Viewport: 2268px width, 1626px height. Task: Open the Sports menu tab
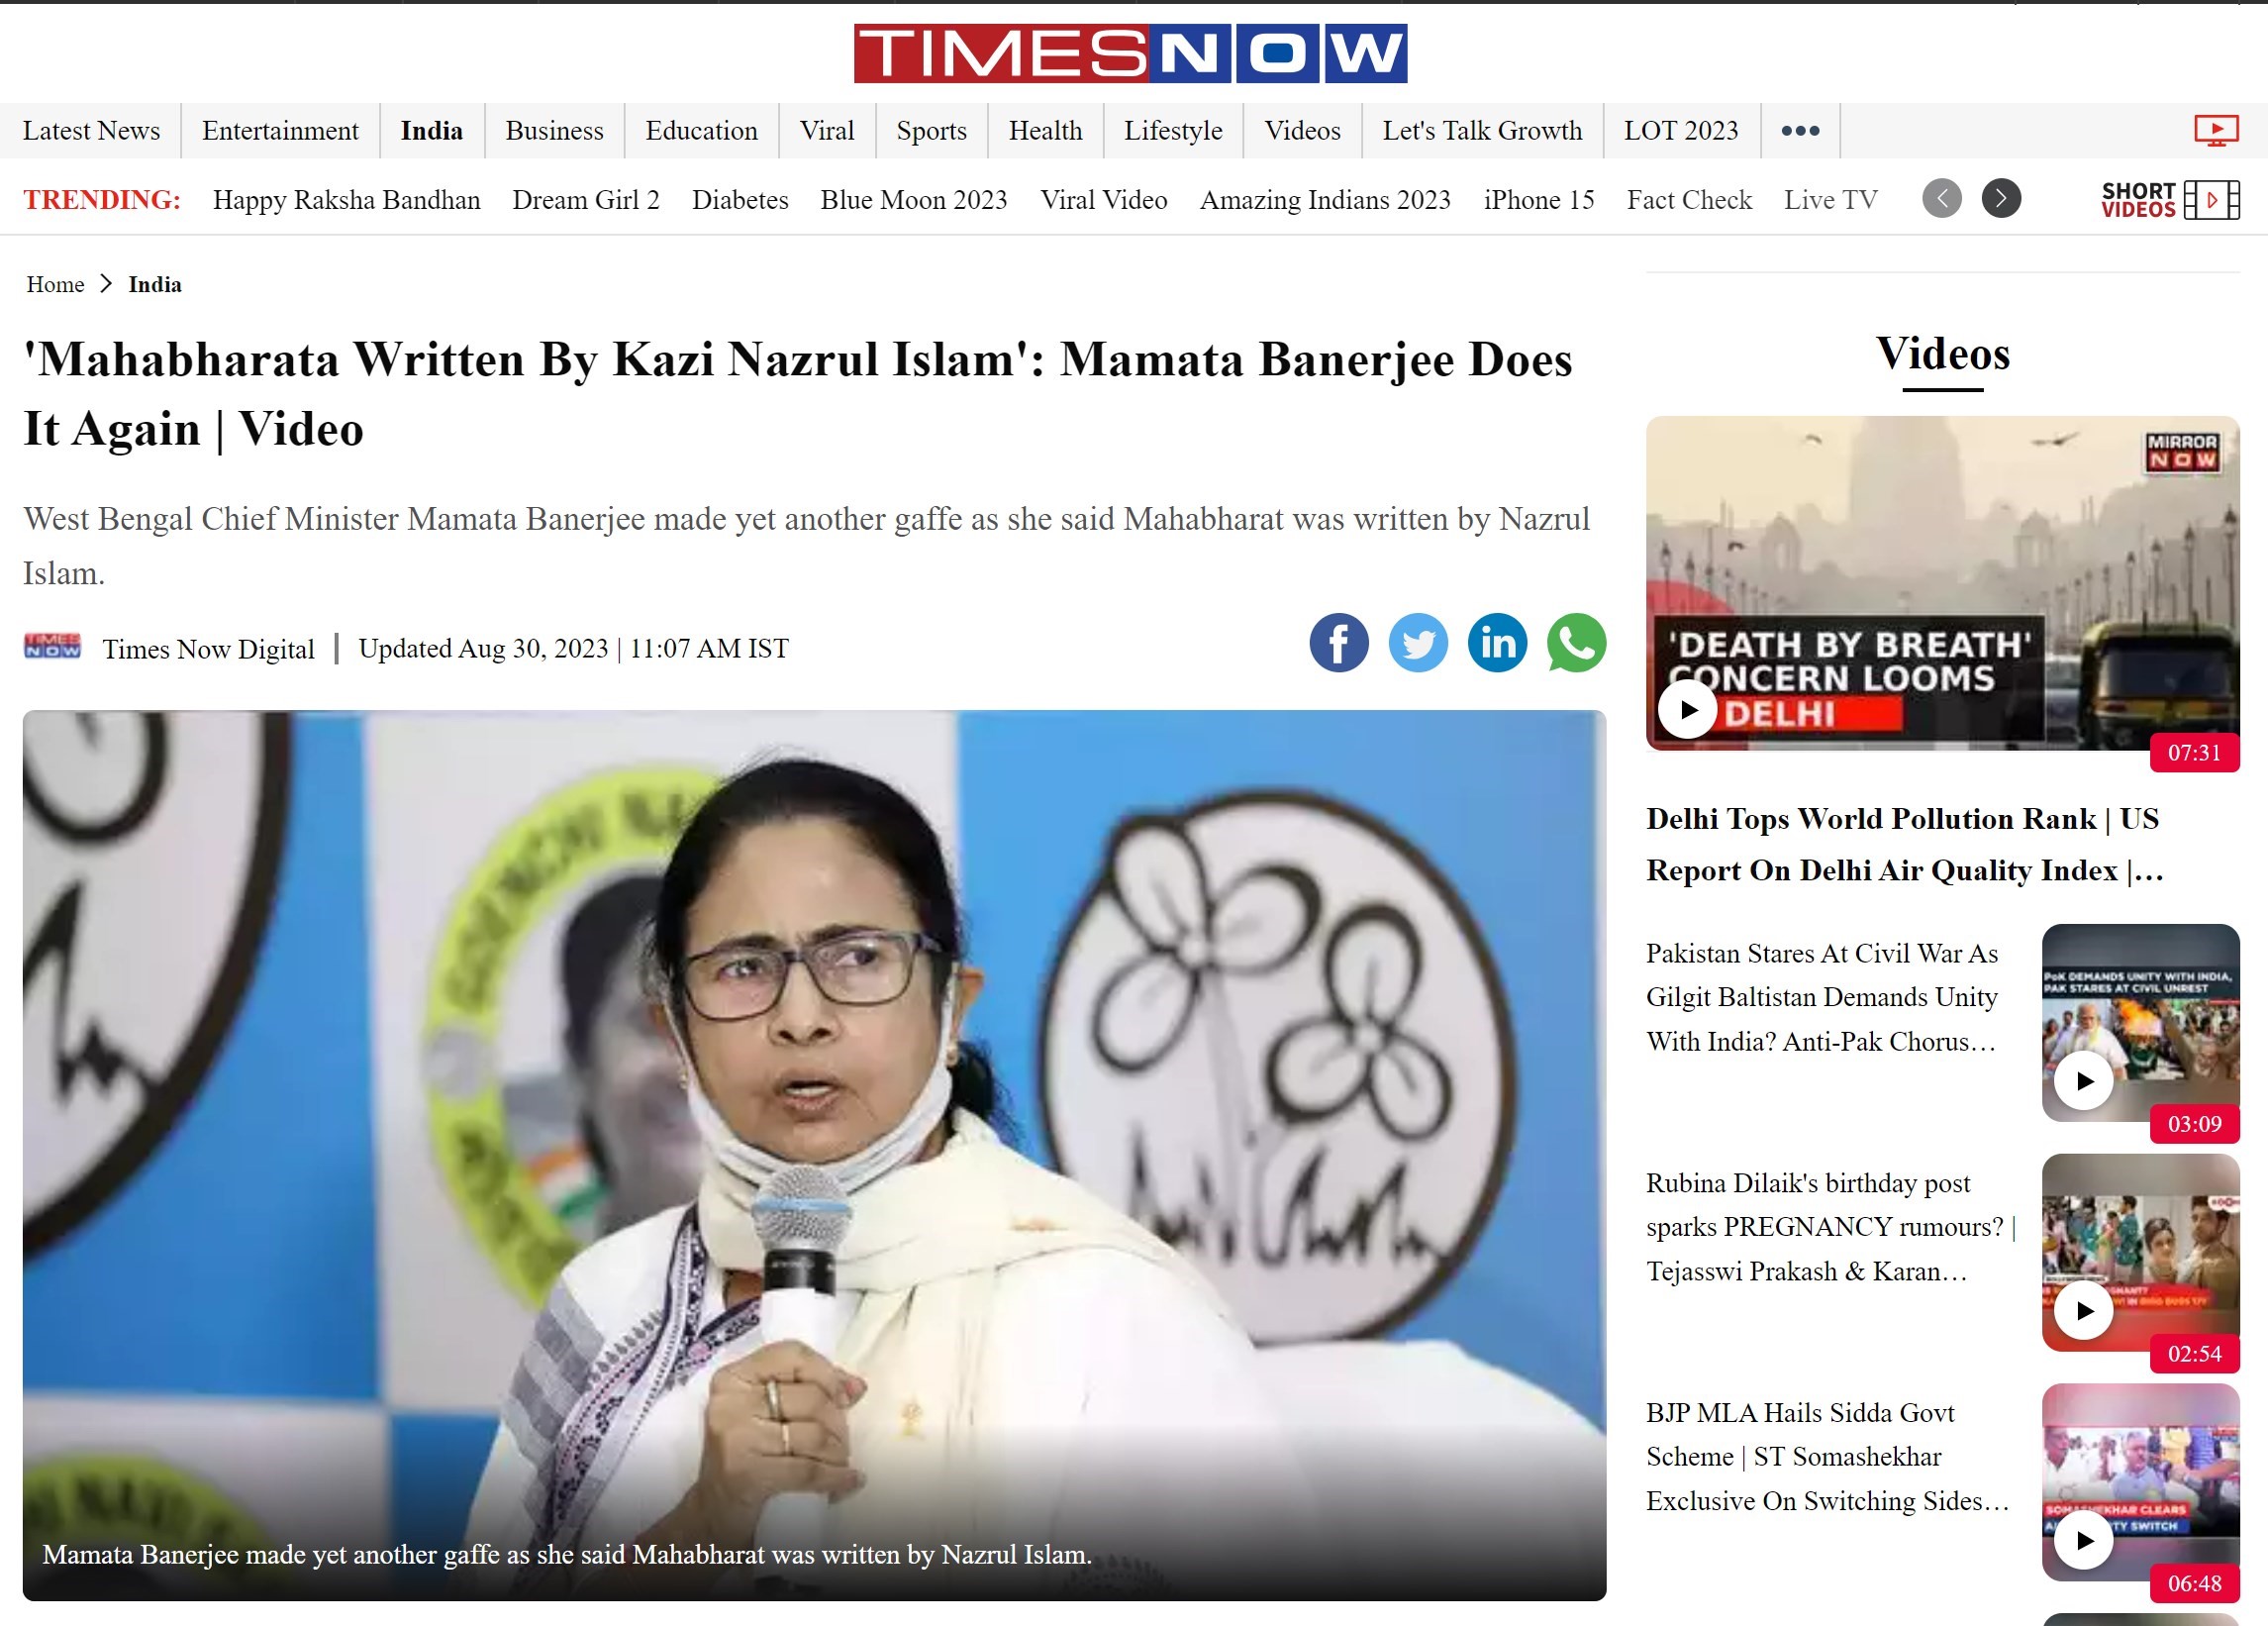click(x=931, y=131)
